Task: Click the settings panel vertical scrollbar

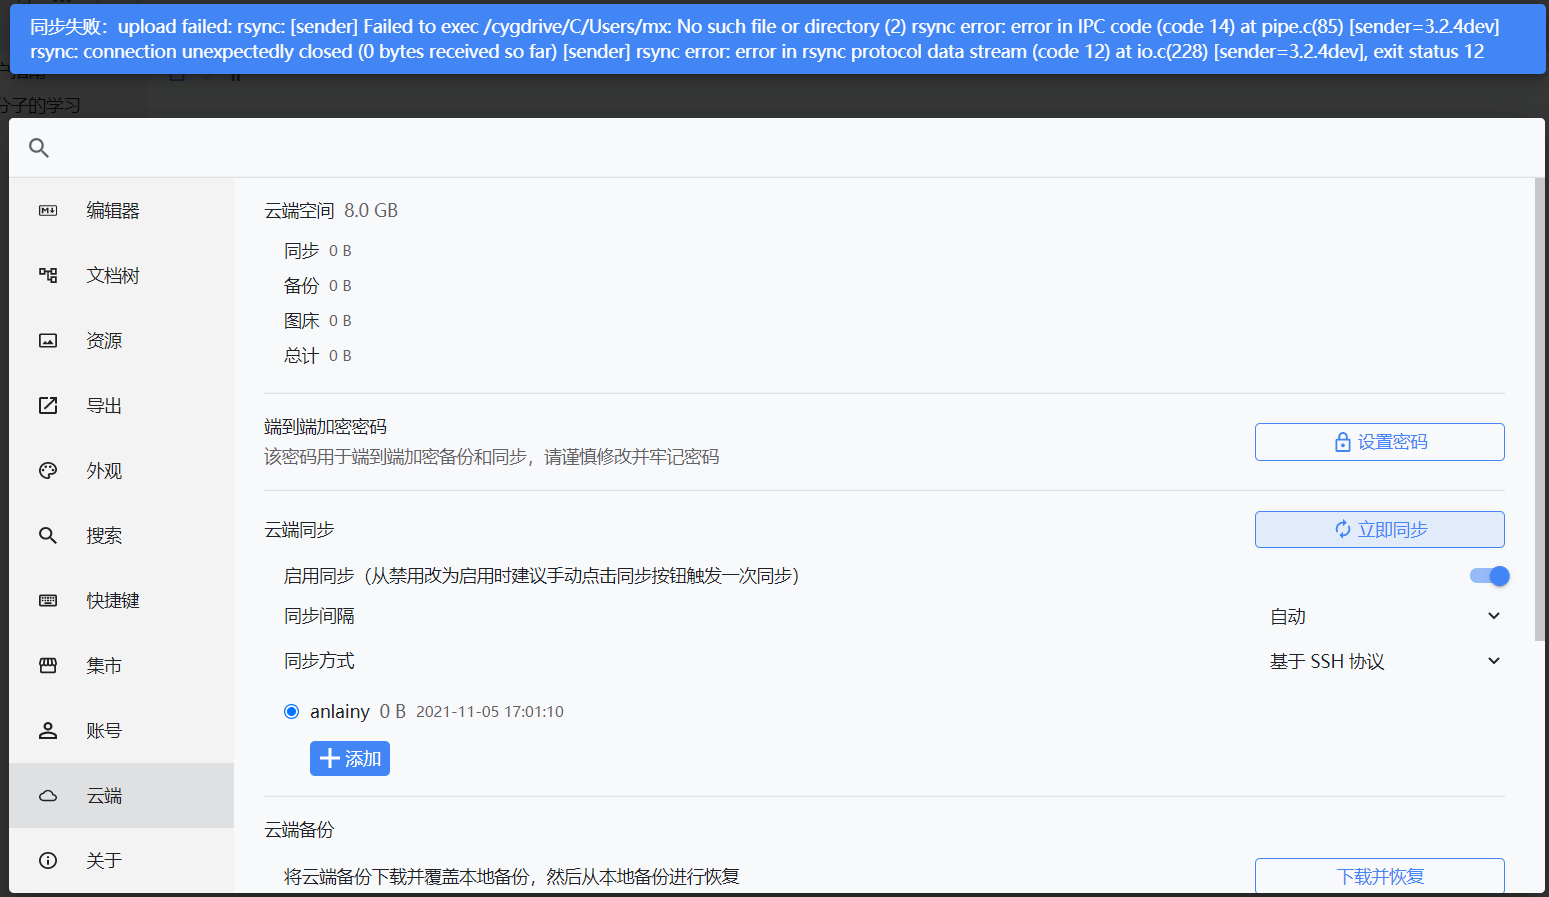Action: 1540,410
